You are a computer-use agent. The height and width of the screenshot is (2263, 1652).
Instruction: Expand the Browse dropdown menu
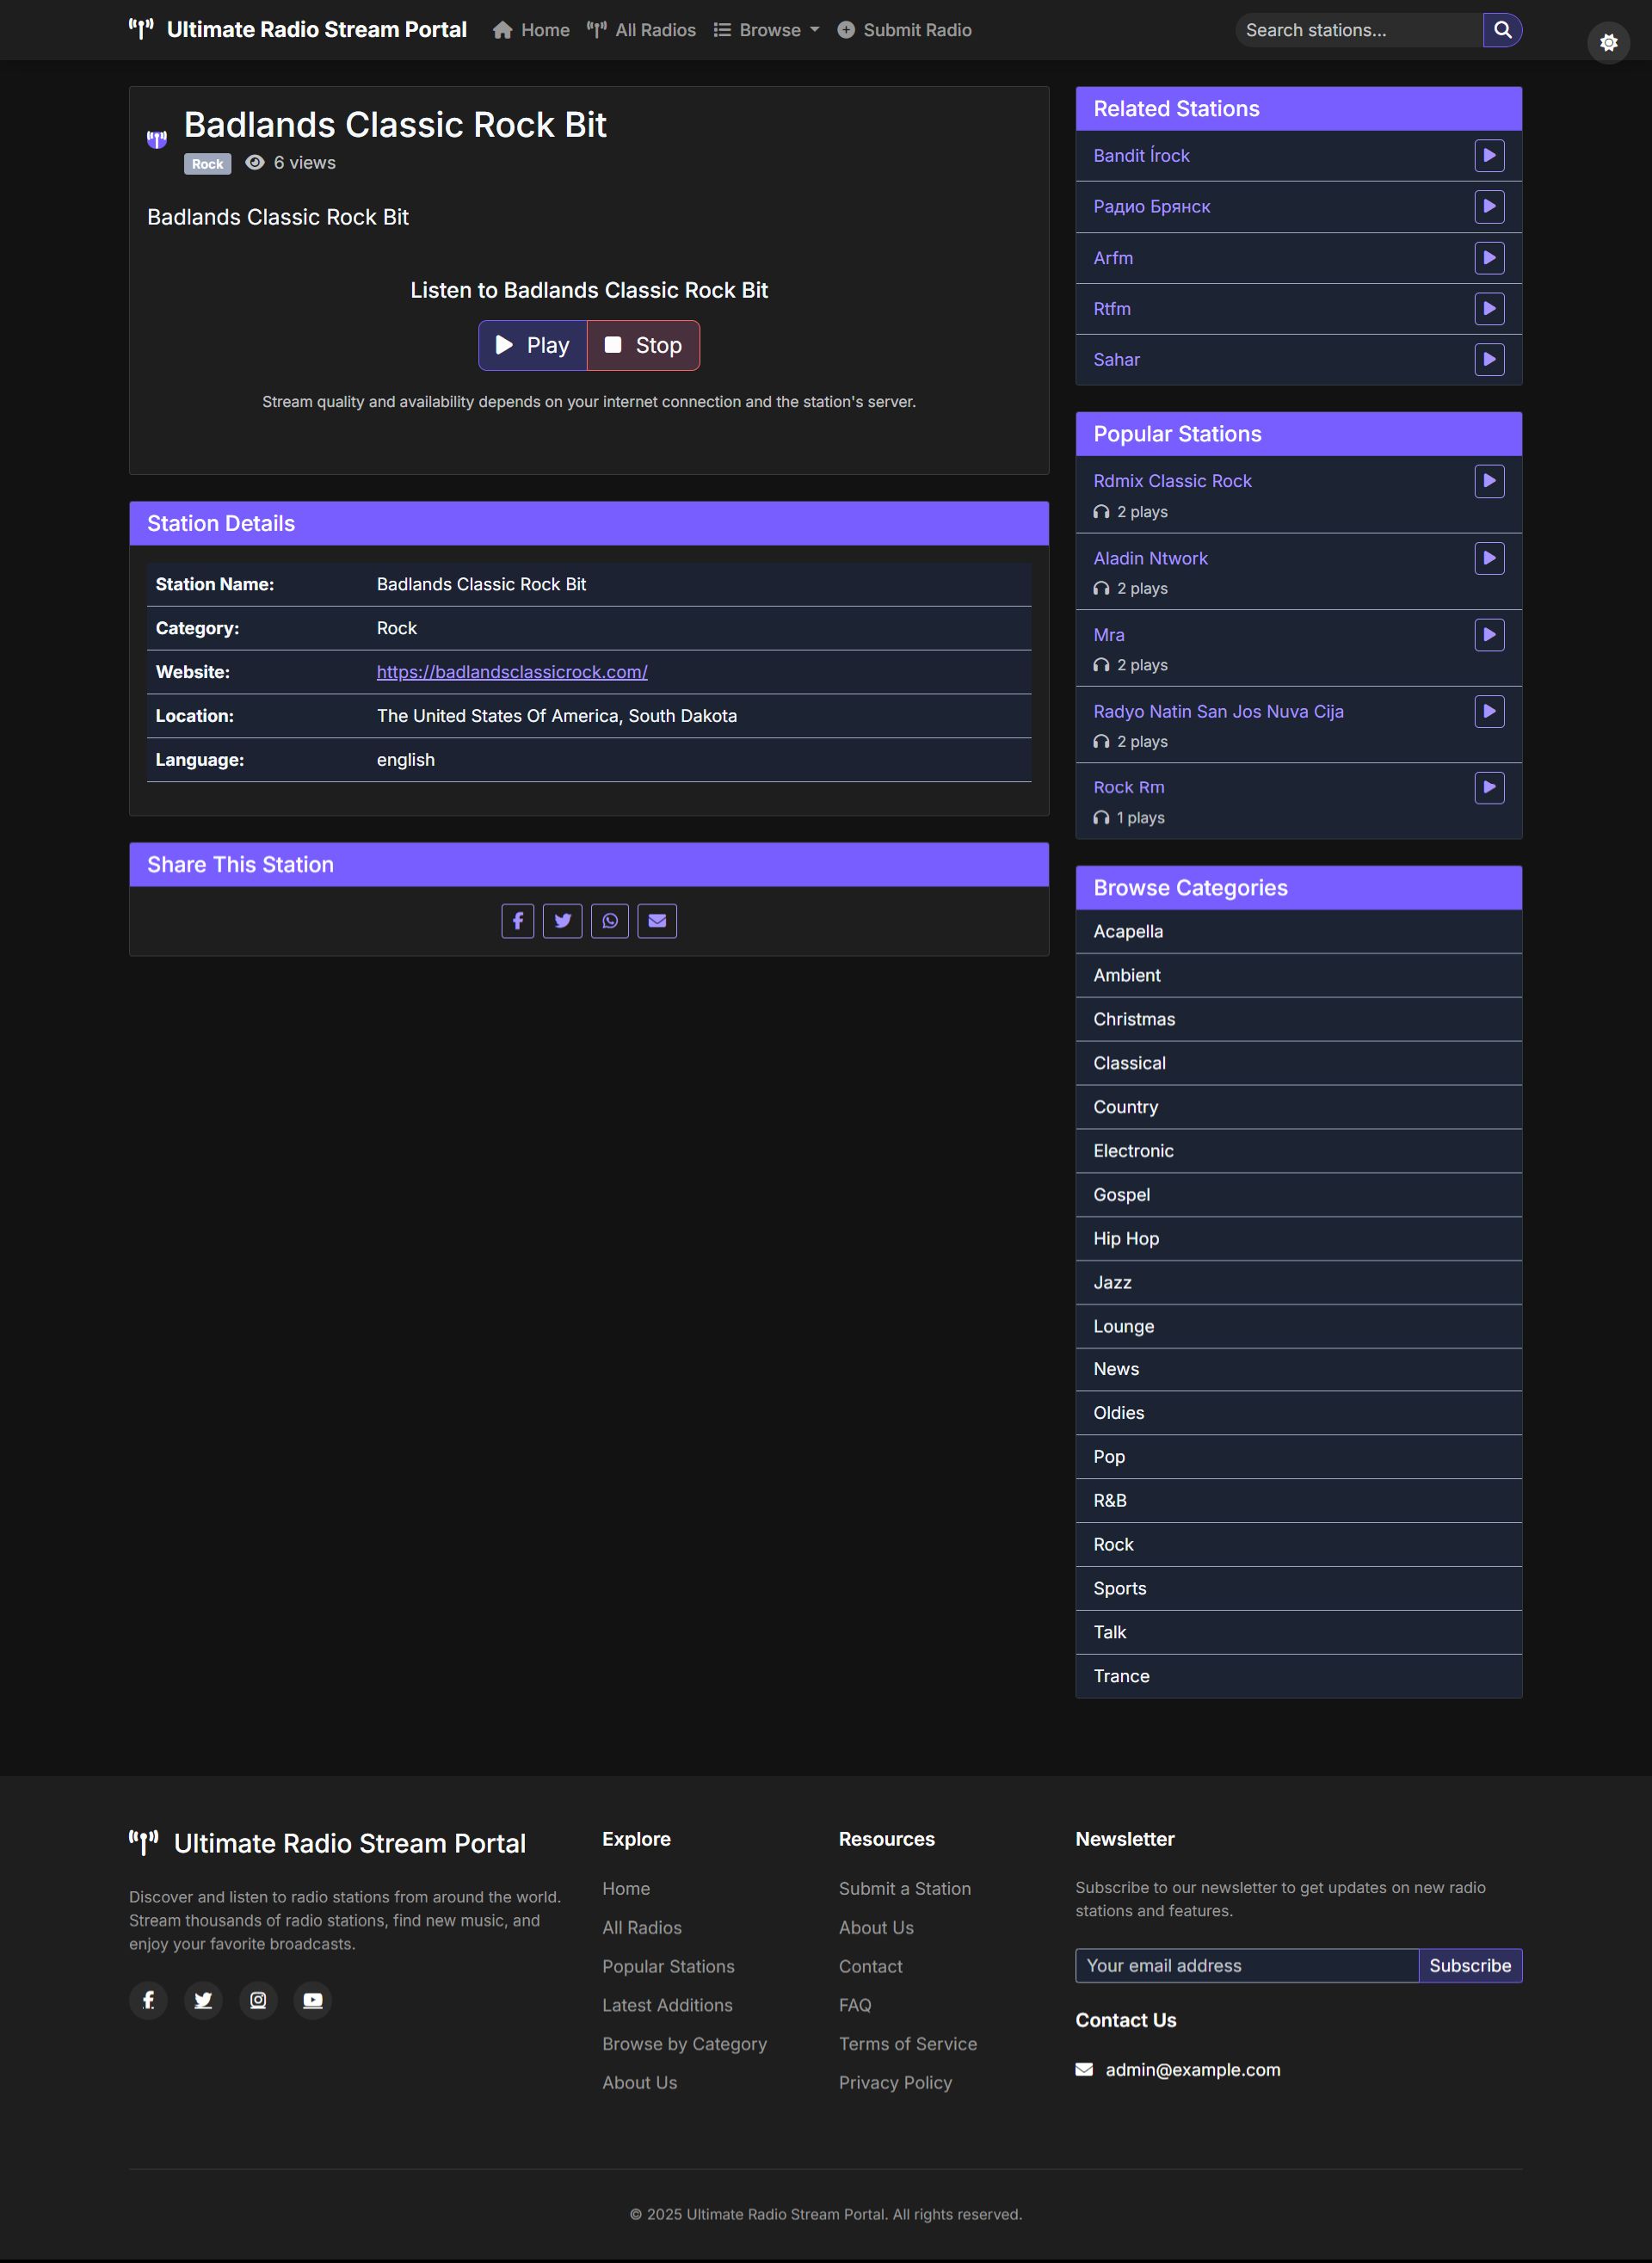point(767,30)
